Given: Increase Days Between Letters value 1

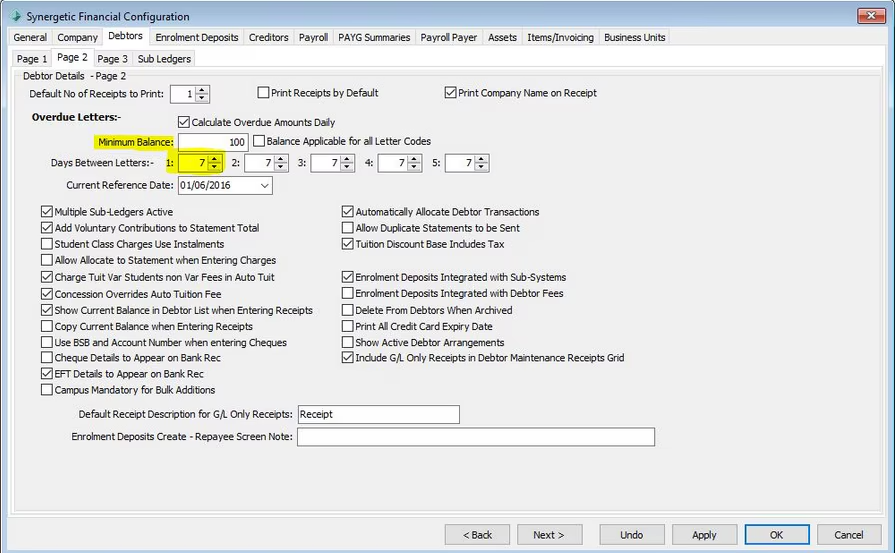Looking at the screenshot, I should click(215, 159).
